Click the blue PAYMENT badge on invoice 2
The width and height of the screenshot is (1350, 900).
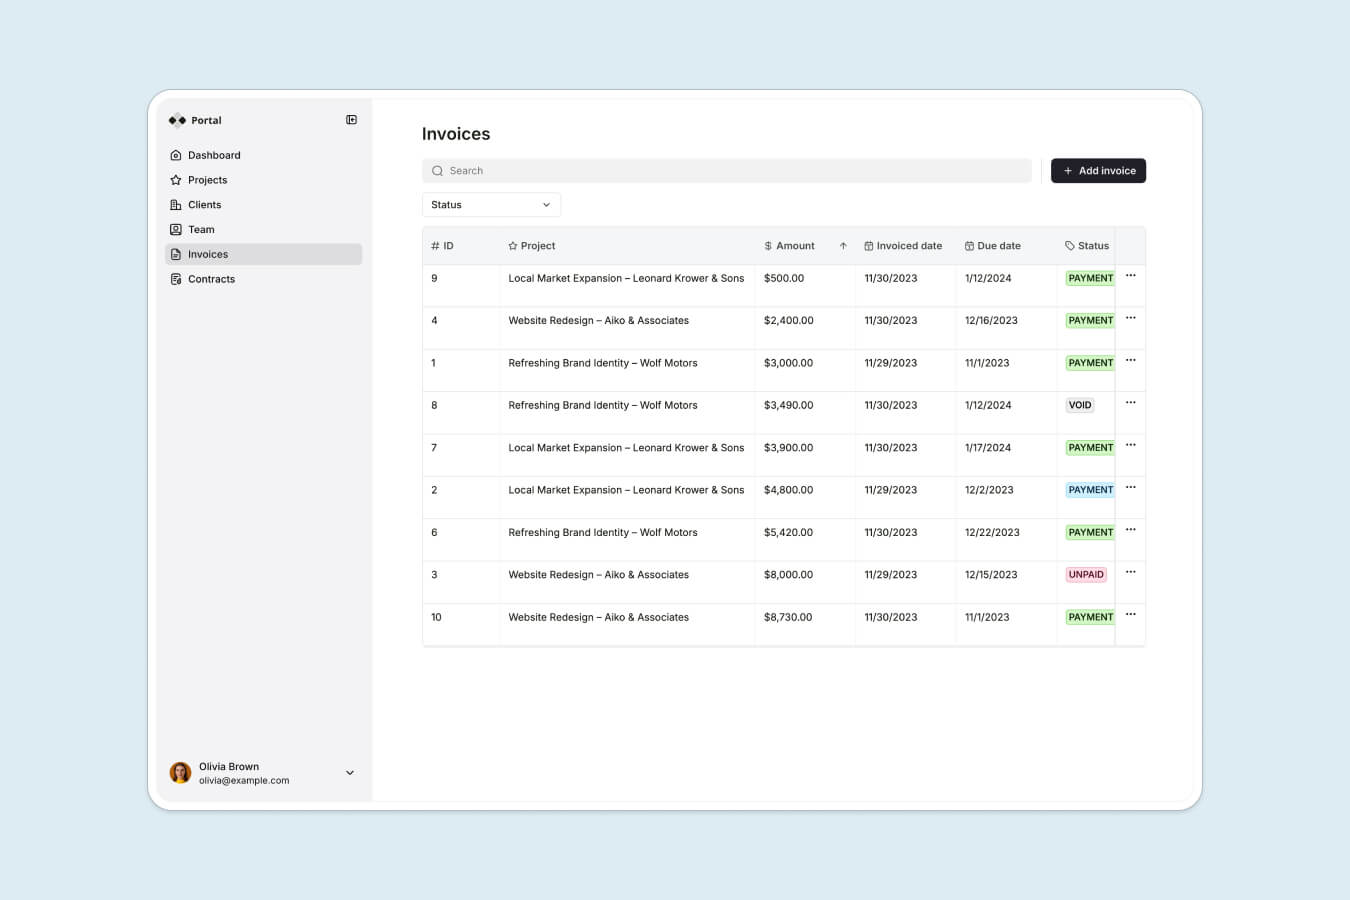click(x=1090, y=490)
